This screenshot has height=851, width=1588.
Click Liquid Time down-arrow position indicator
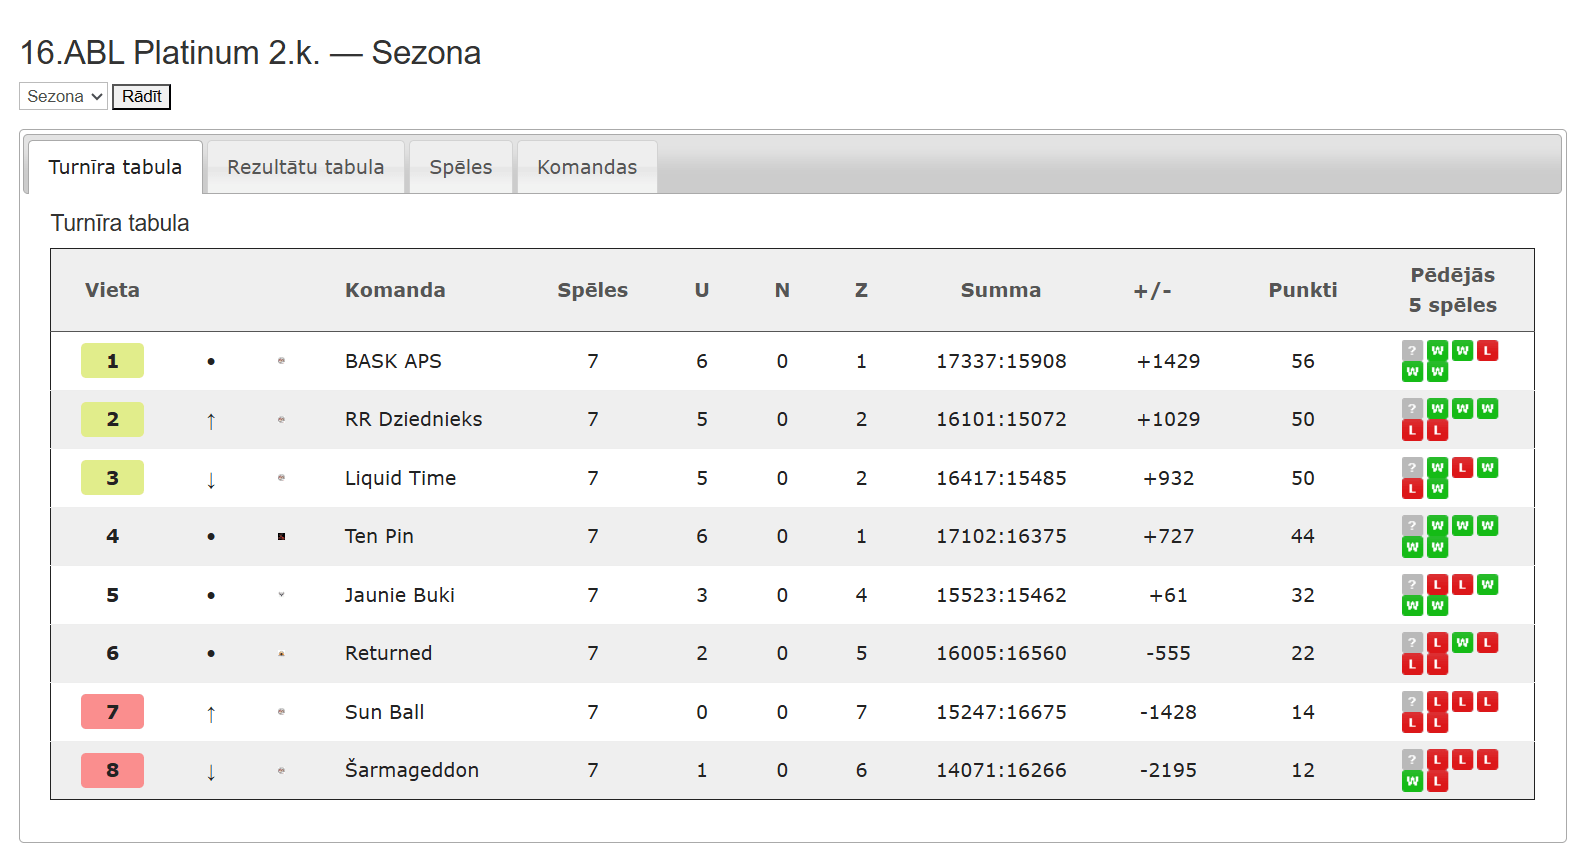[x=211, y=480]
